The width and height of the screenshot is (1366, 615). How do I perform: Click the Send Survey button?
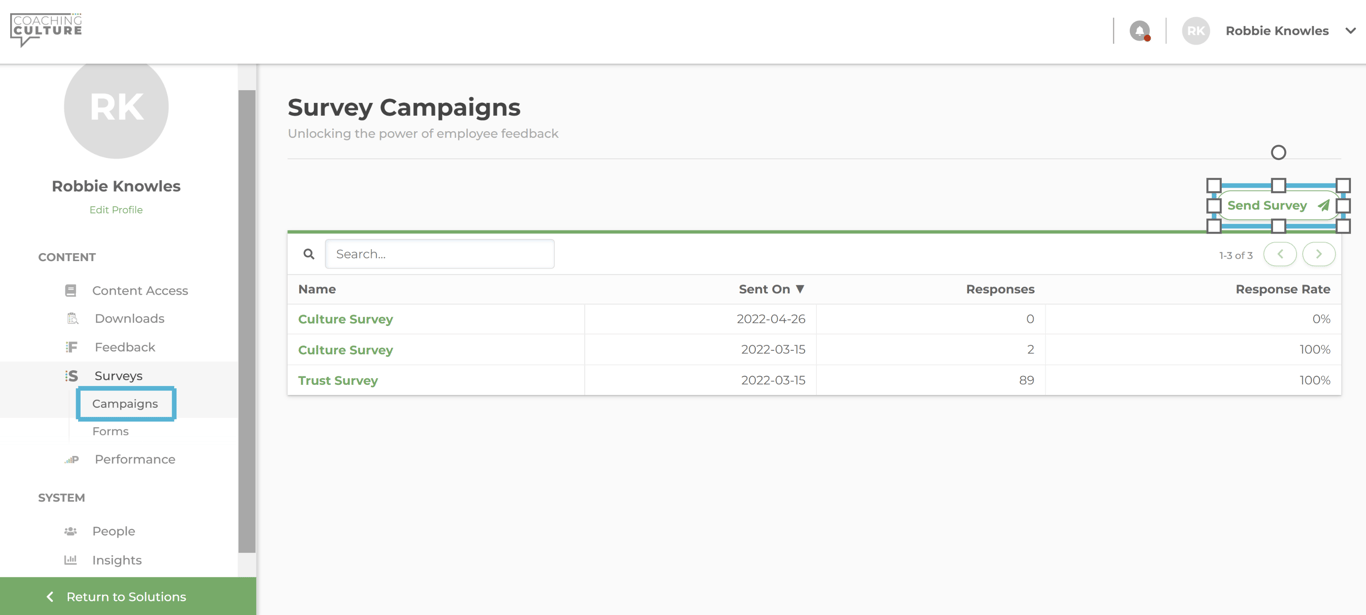1277,206
